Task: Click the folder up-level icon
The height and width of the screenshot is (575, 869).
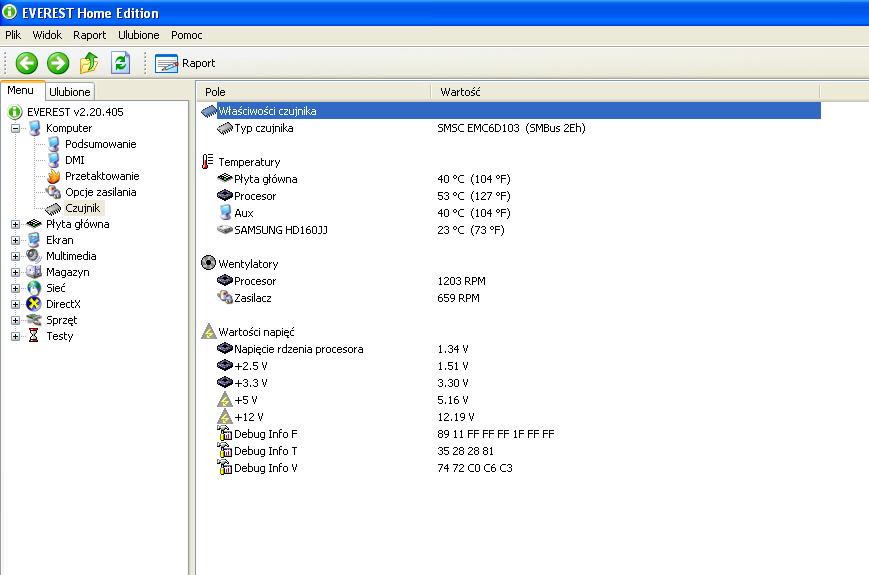Action: (89, 63)
